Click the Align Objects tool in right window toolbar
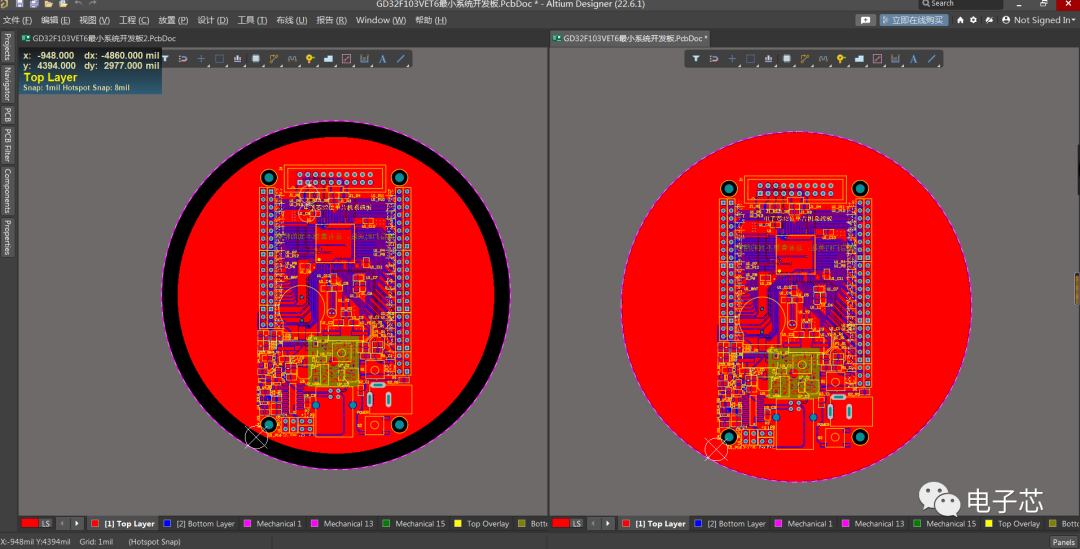The height and width of the screenshot is (549, 1080). click(769, 59)
